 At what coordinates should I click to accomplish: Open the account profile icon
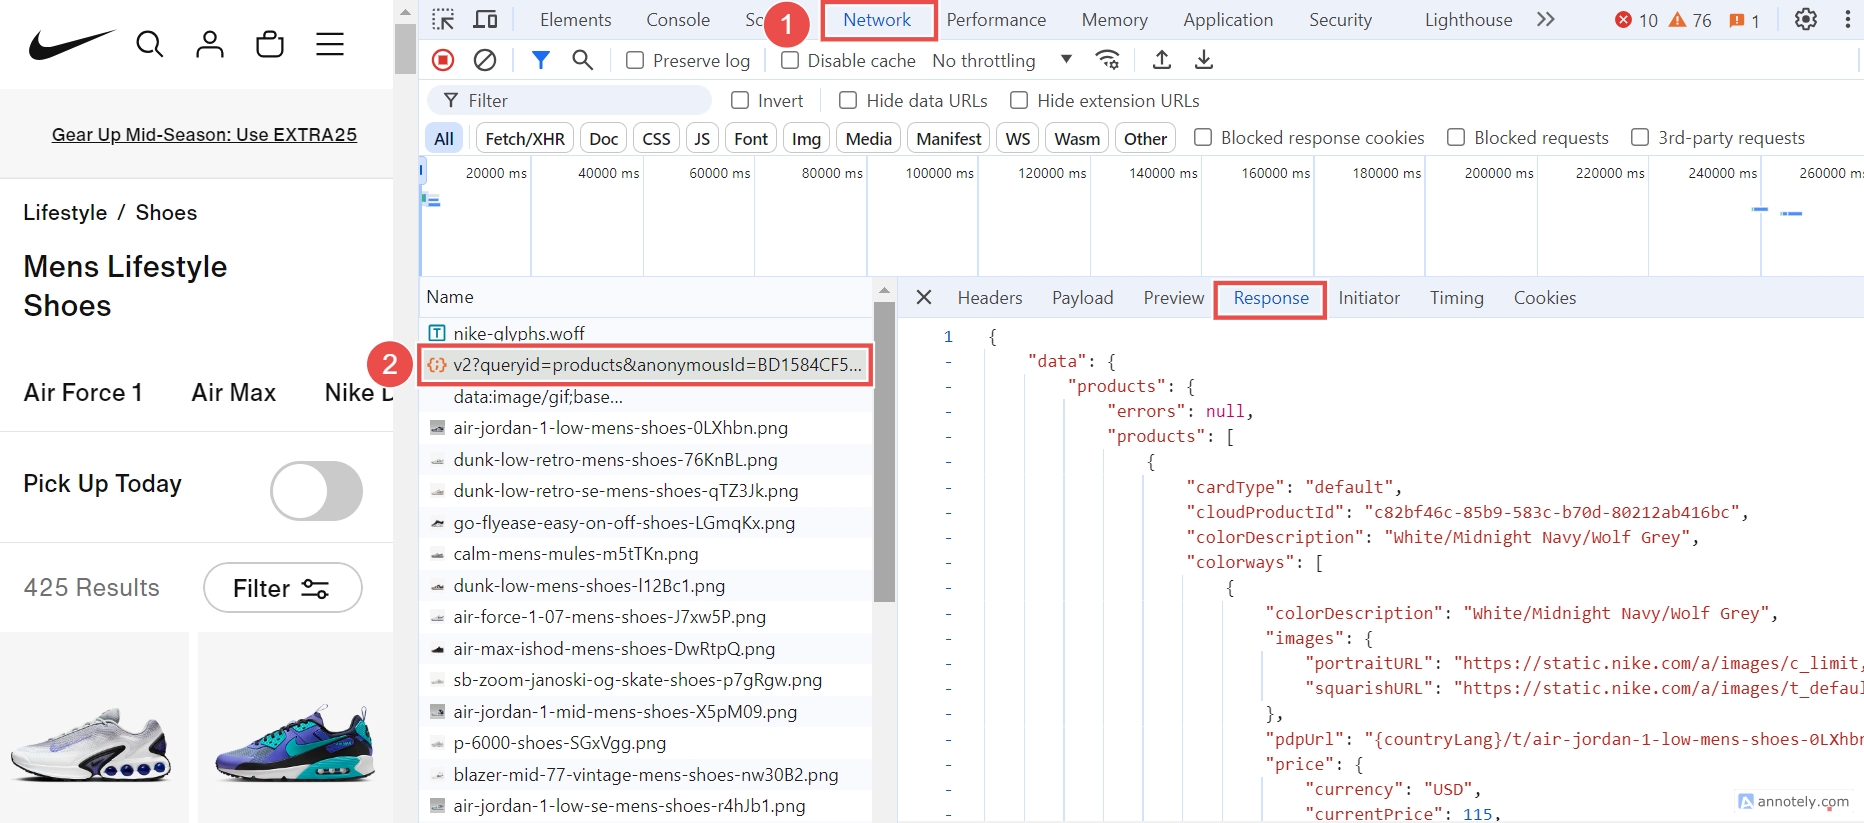click(x=210, y=44)
